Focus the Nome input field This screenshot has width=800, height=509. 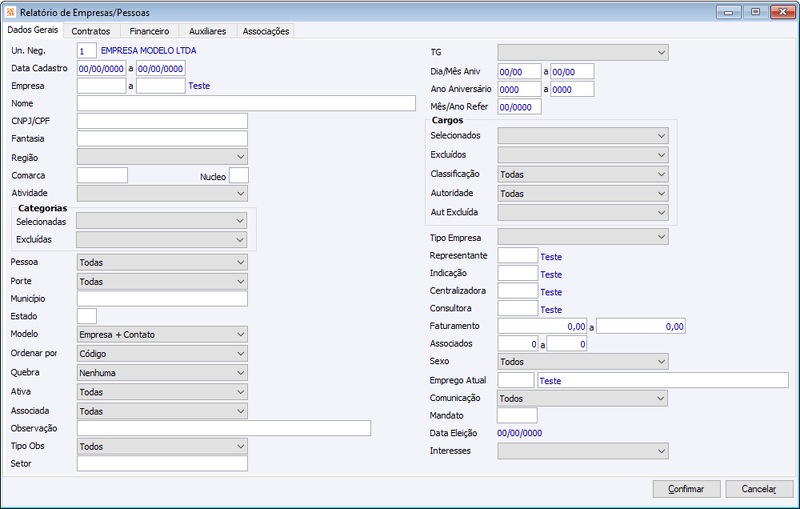click(x=246, y=103)
